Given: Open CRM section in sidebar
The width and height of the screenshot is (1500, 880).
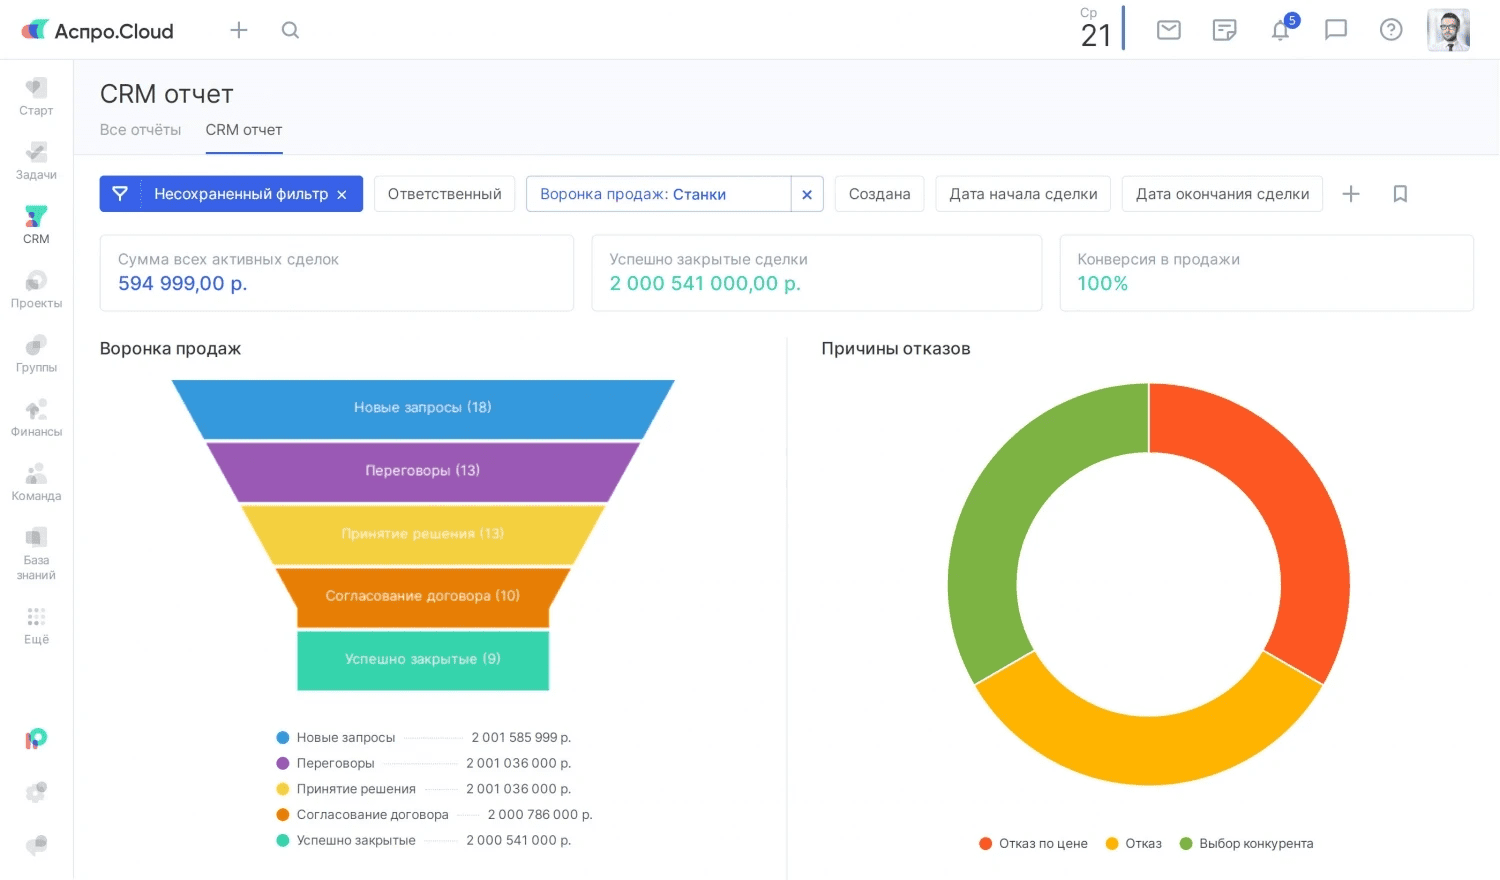Looking at the screenshot, I should tap(36, 224).
